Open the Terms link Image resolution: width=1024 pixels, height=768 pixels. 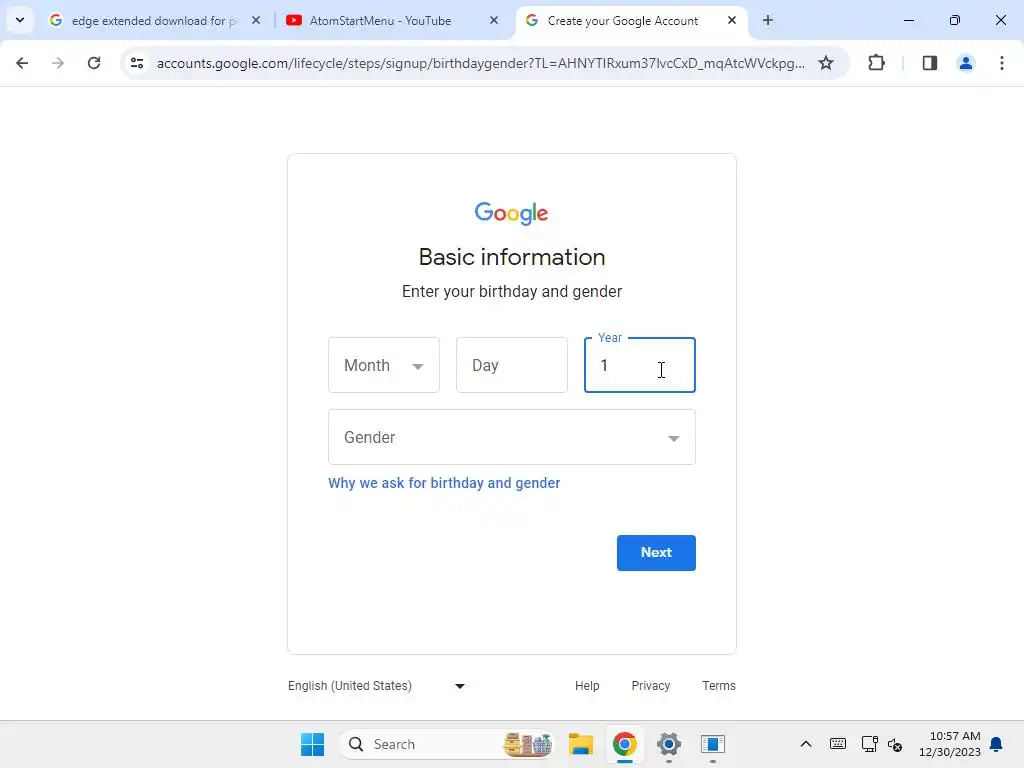[719, 686]
